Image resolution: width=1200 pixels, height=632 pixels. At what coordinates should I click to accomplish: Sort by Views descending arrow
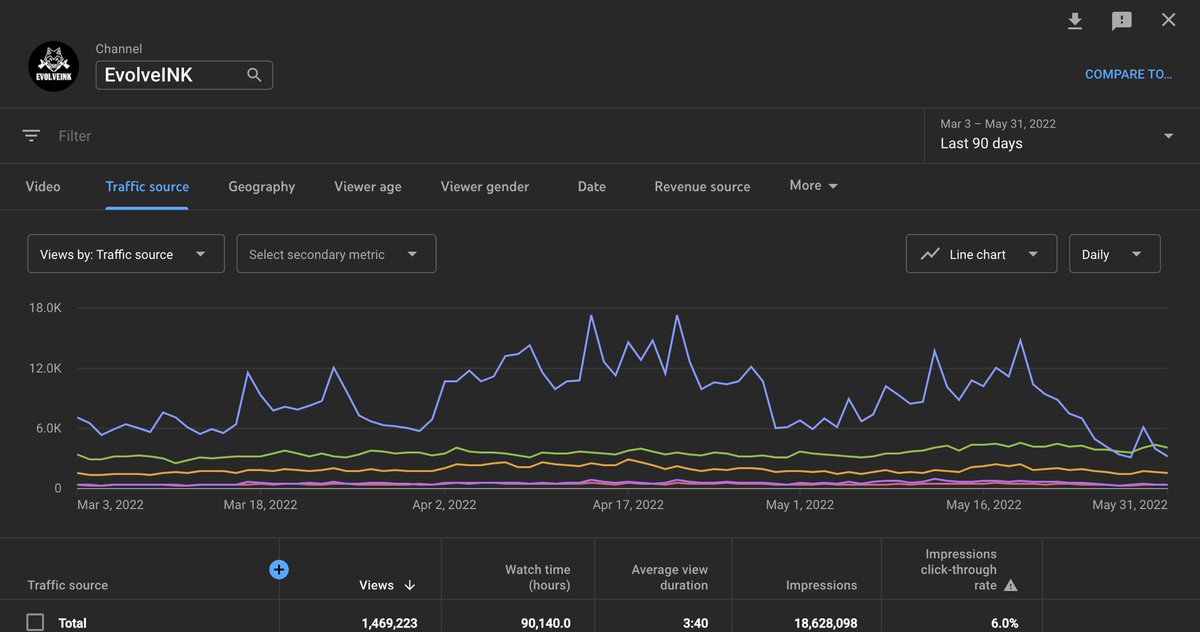tap(410, 585)
